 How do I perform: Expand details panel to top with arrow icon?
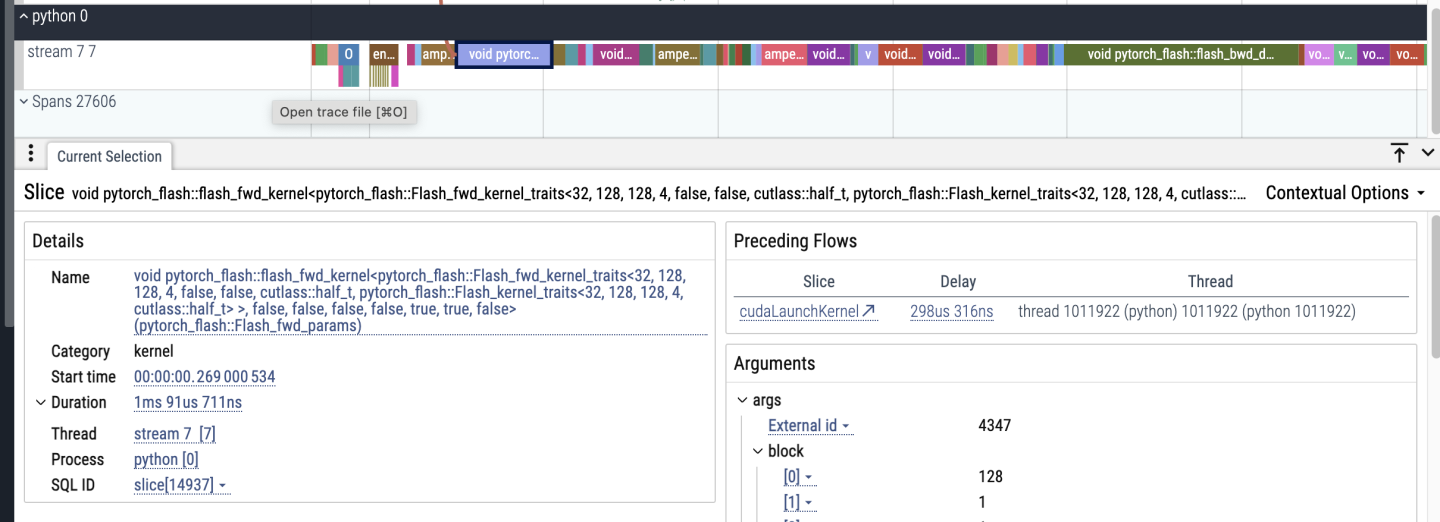1399,153
